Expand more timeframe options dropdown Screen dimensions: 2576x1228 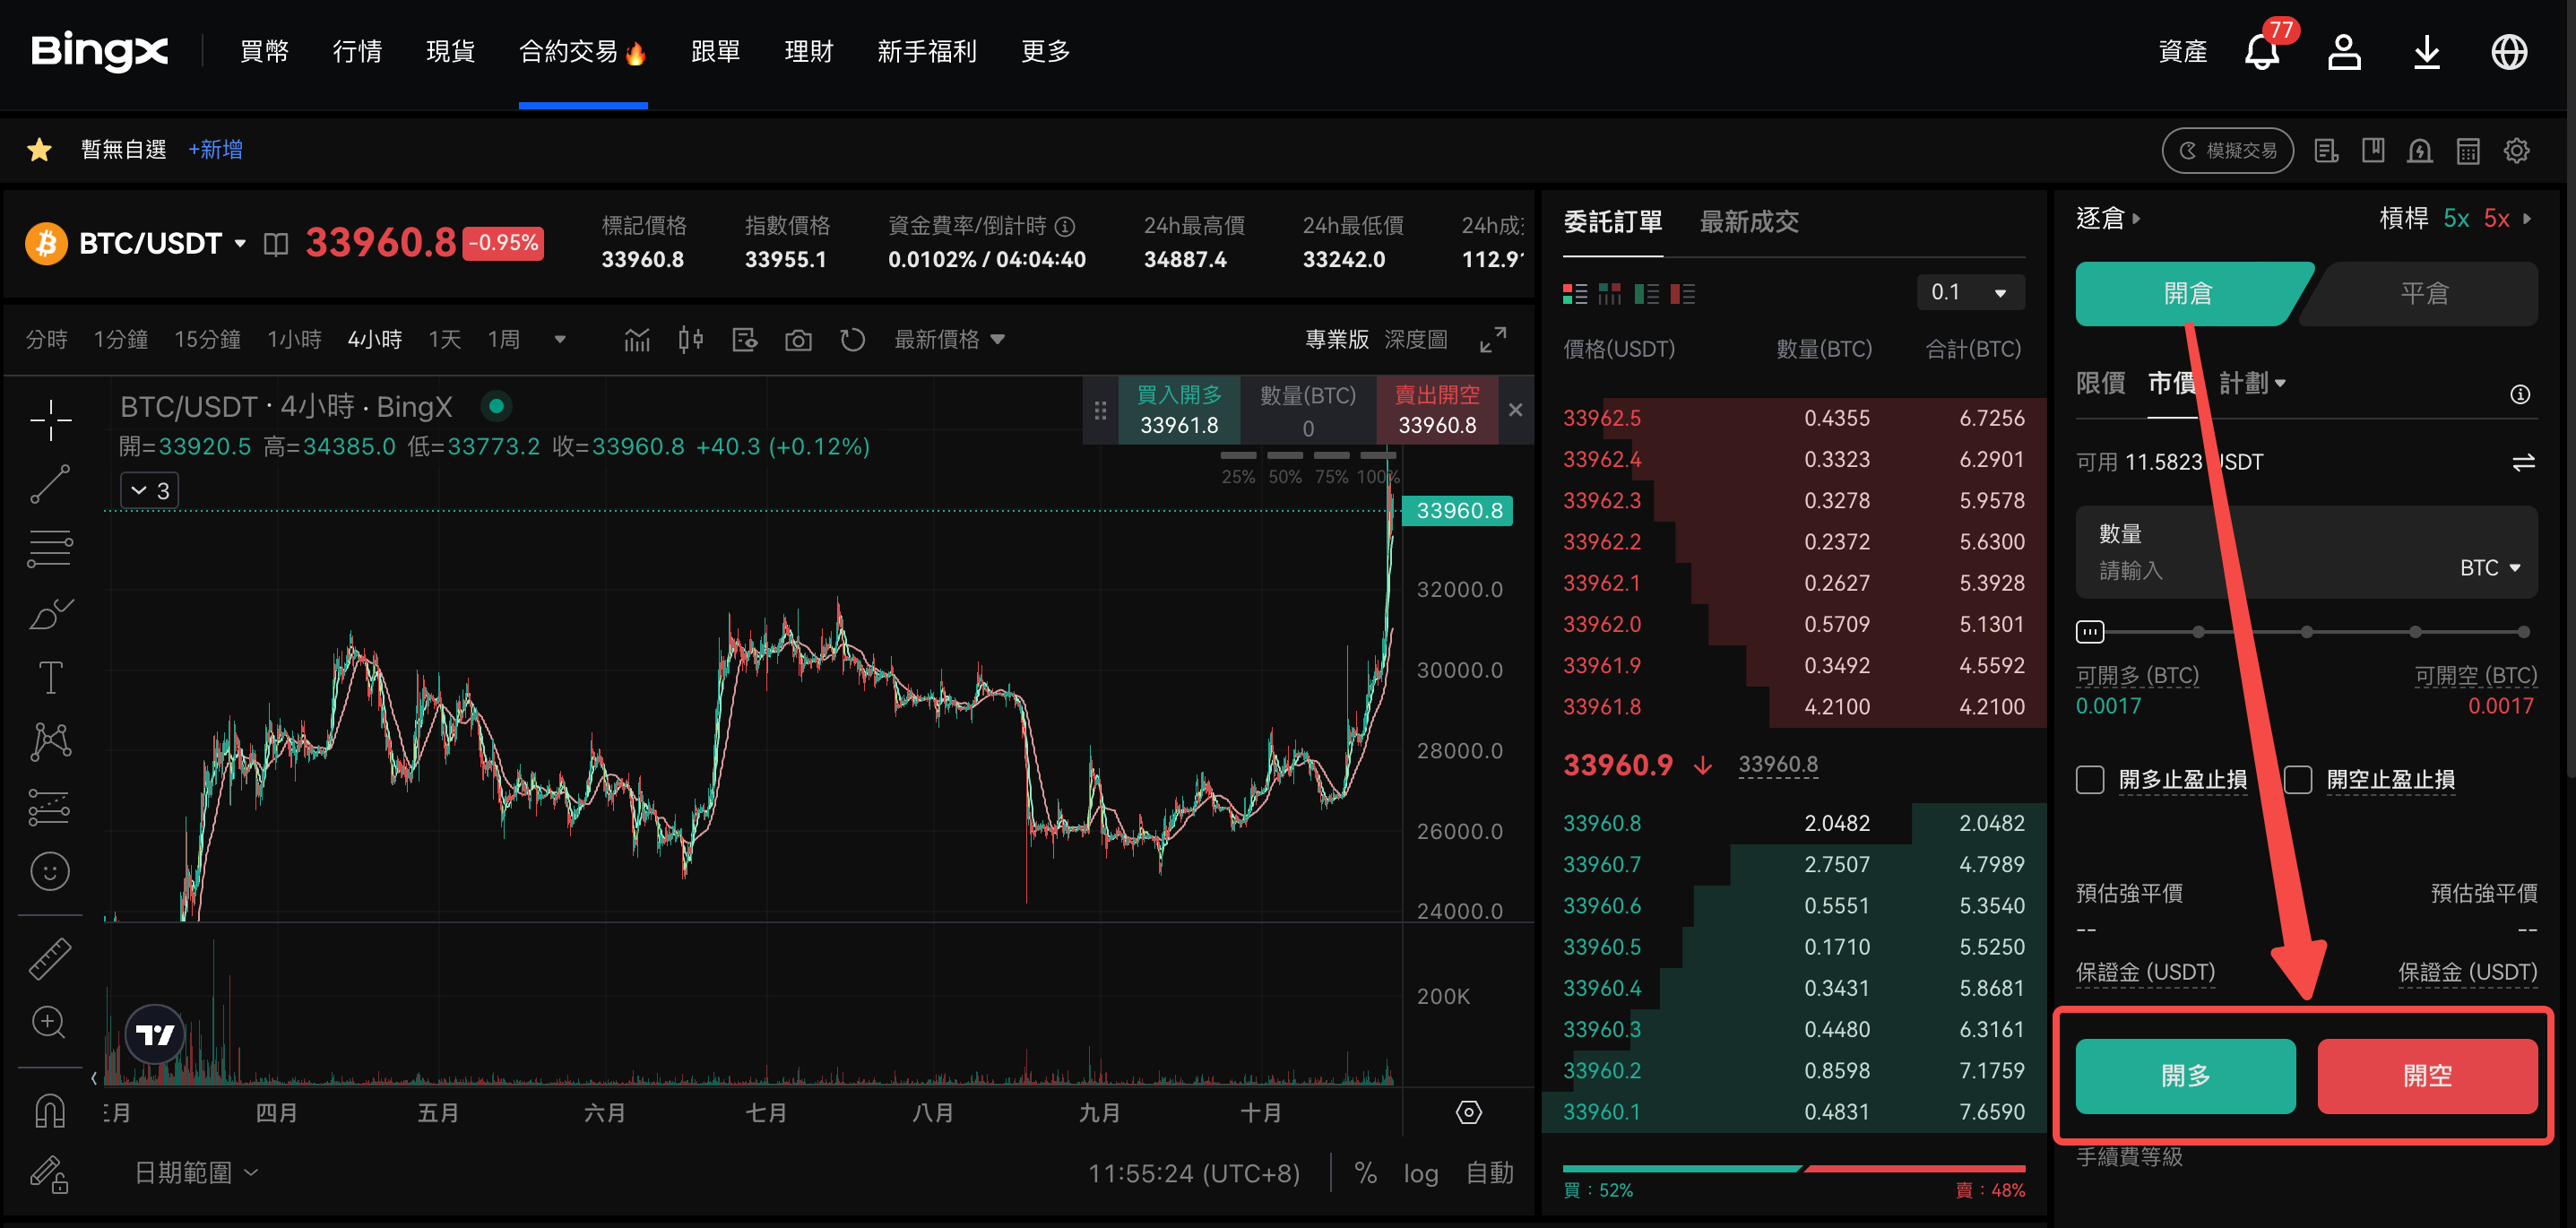coord(560,340)
